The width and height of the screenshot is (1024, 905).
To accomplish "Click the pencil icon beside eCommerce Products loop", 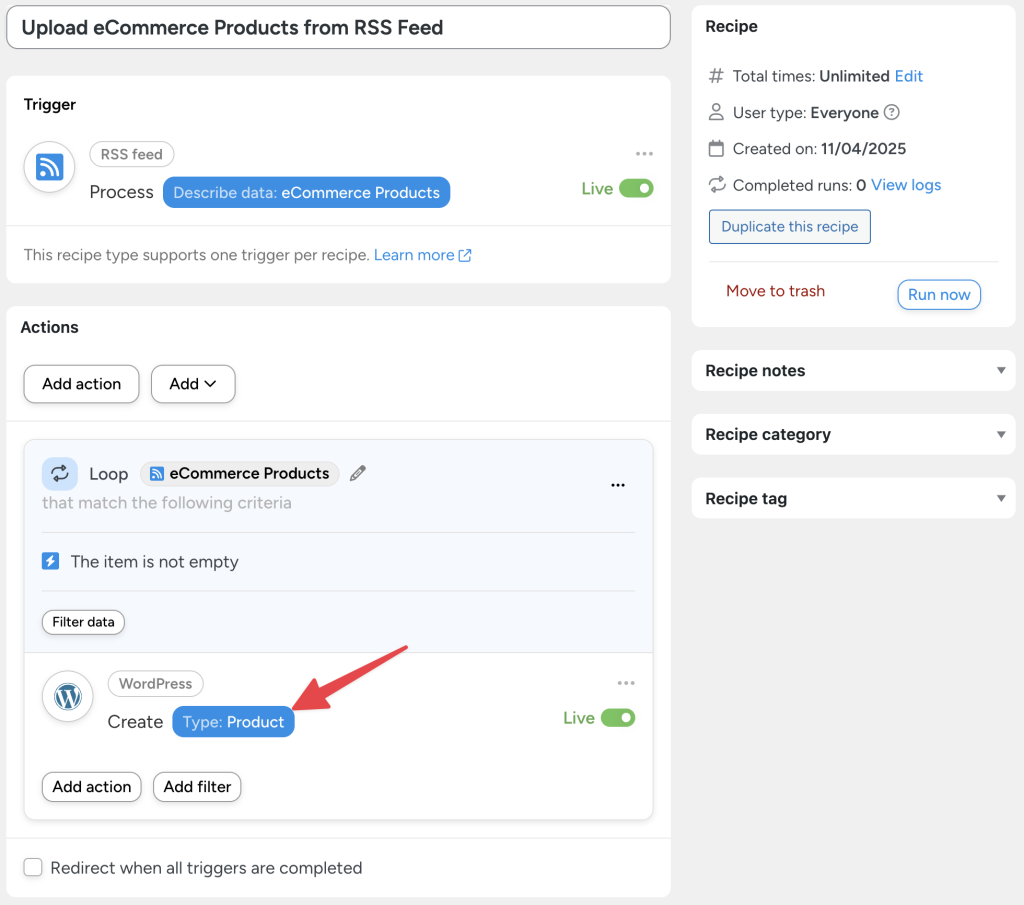I will click(x=357, y=473).
